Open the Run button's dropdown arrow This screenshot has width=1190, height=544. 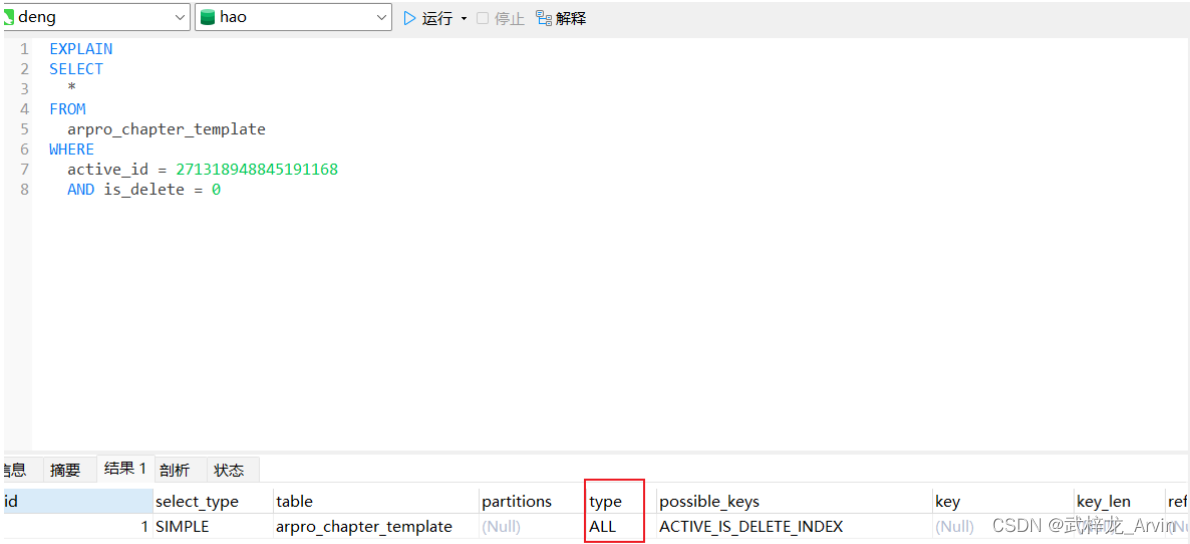pyautogui.click(x=464, y=19)
